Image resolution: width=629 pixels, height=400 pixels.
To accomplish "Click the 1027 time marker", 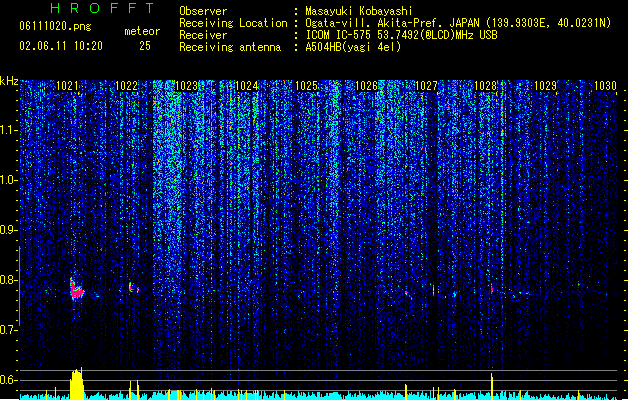I will tap(426, 86).
